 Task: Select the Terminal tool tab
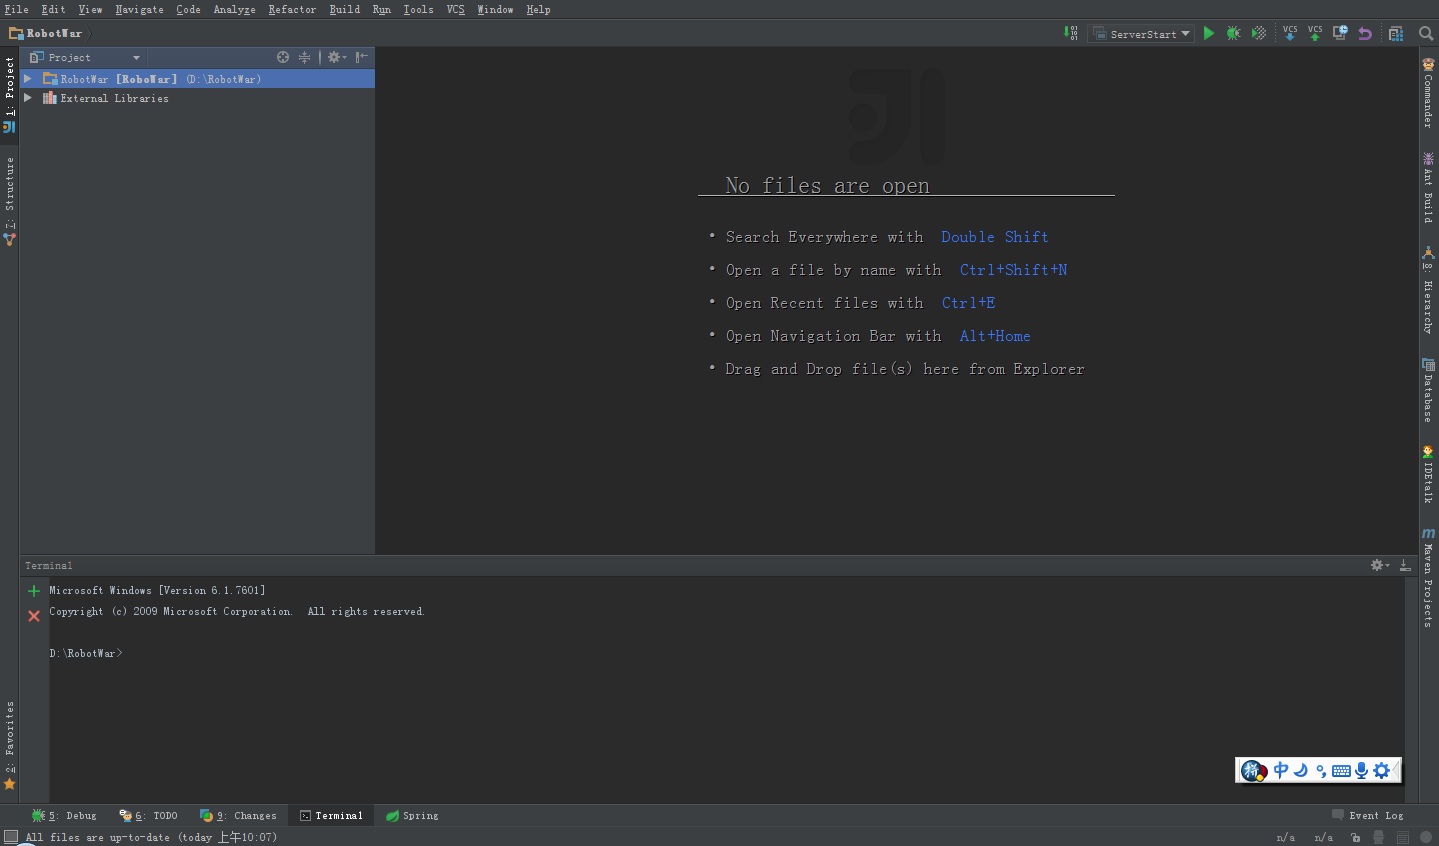point(331,815)
